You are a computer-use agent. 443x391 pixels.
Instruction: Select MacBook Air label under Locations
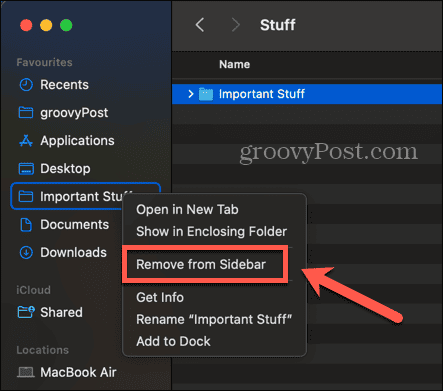[78, 372]
